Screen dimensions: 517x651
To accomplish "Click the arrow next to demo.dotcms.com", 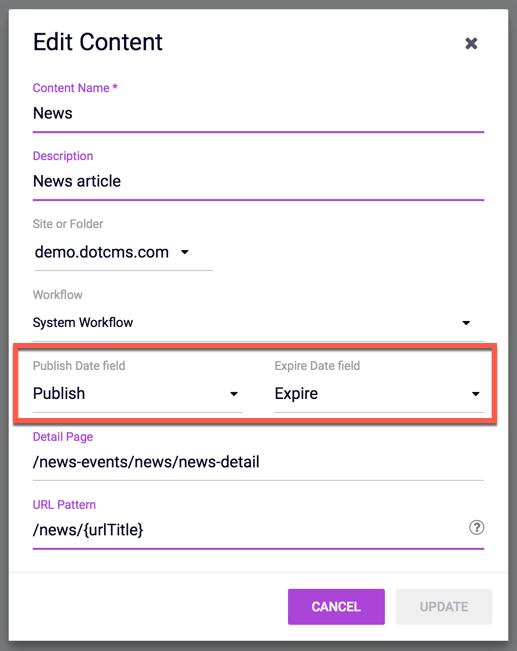I will [185, 252].
